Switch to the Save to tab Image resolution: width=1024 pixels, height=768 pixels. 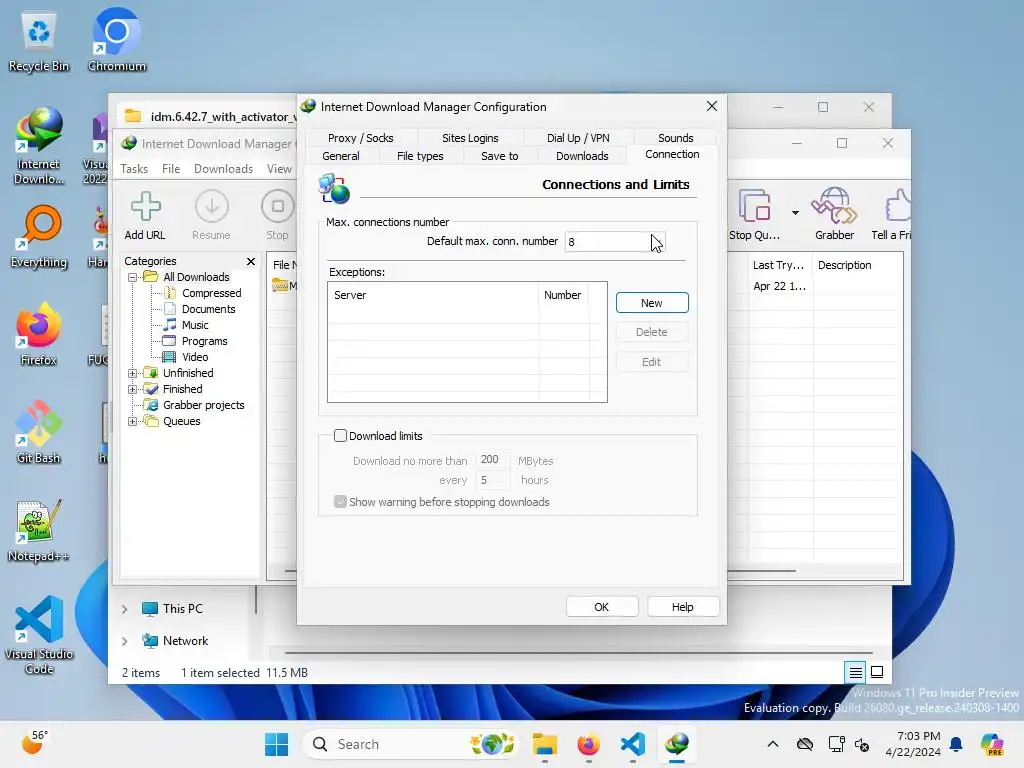500,156
